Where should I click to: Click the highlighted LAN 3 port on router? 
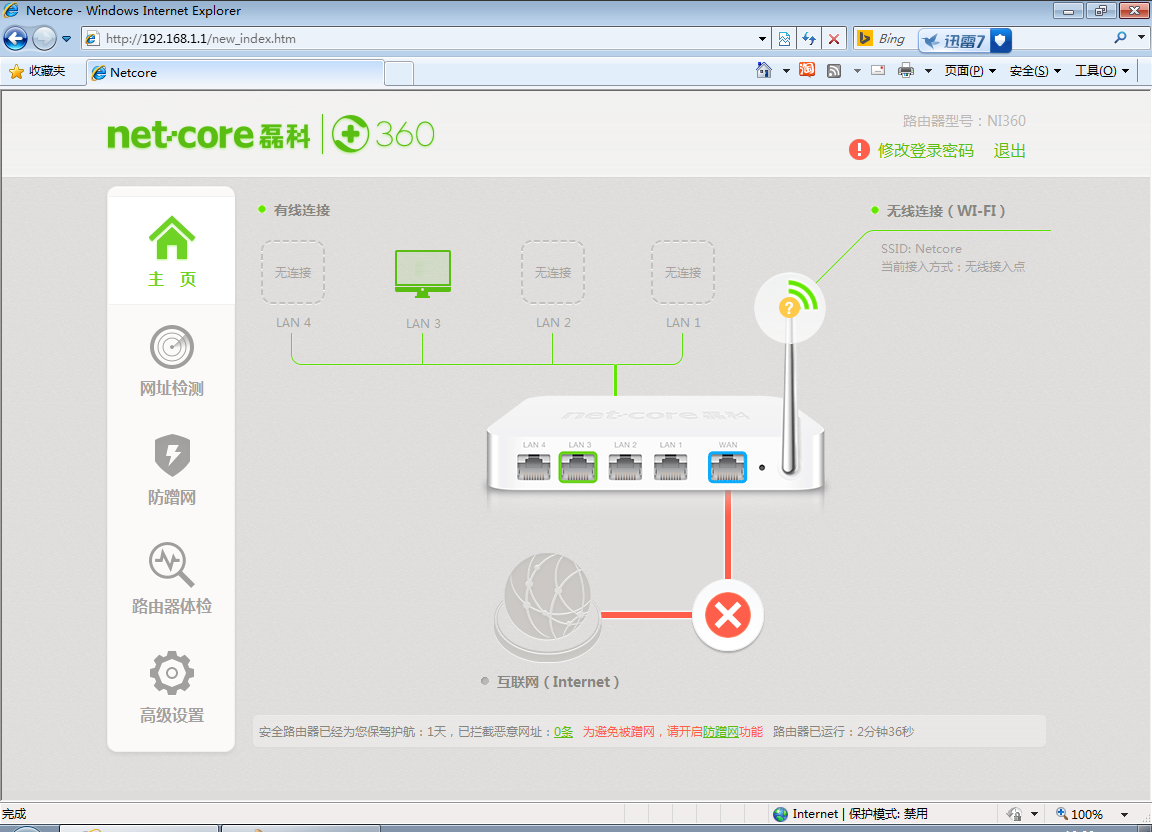[x=578, y=467]
